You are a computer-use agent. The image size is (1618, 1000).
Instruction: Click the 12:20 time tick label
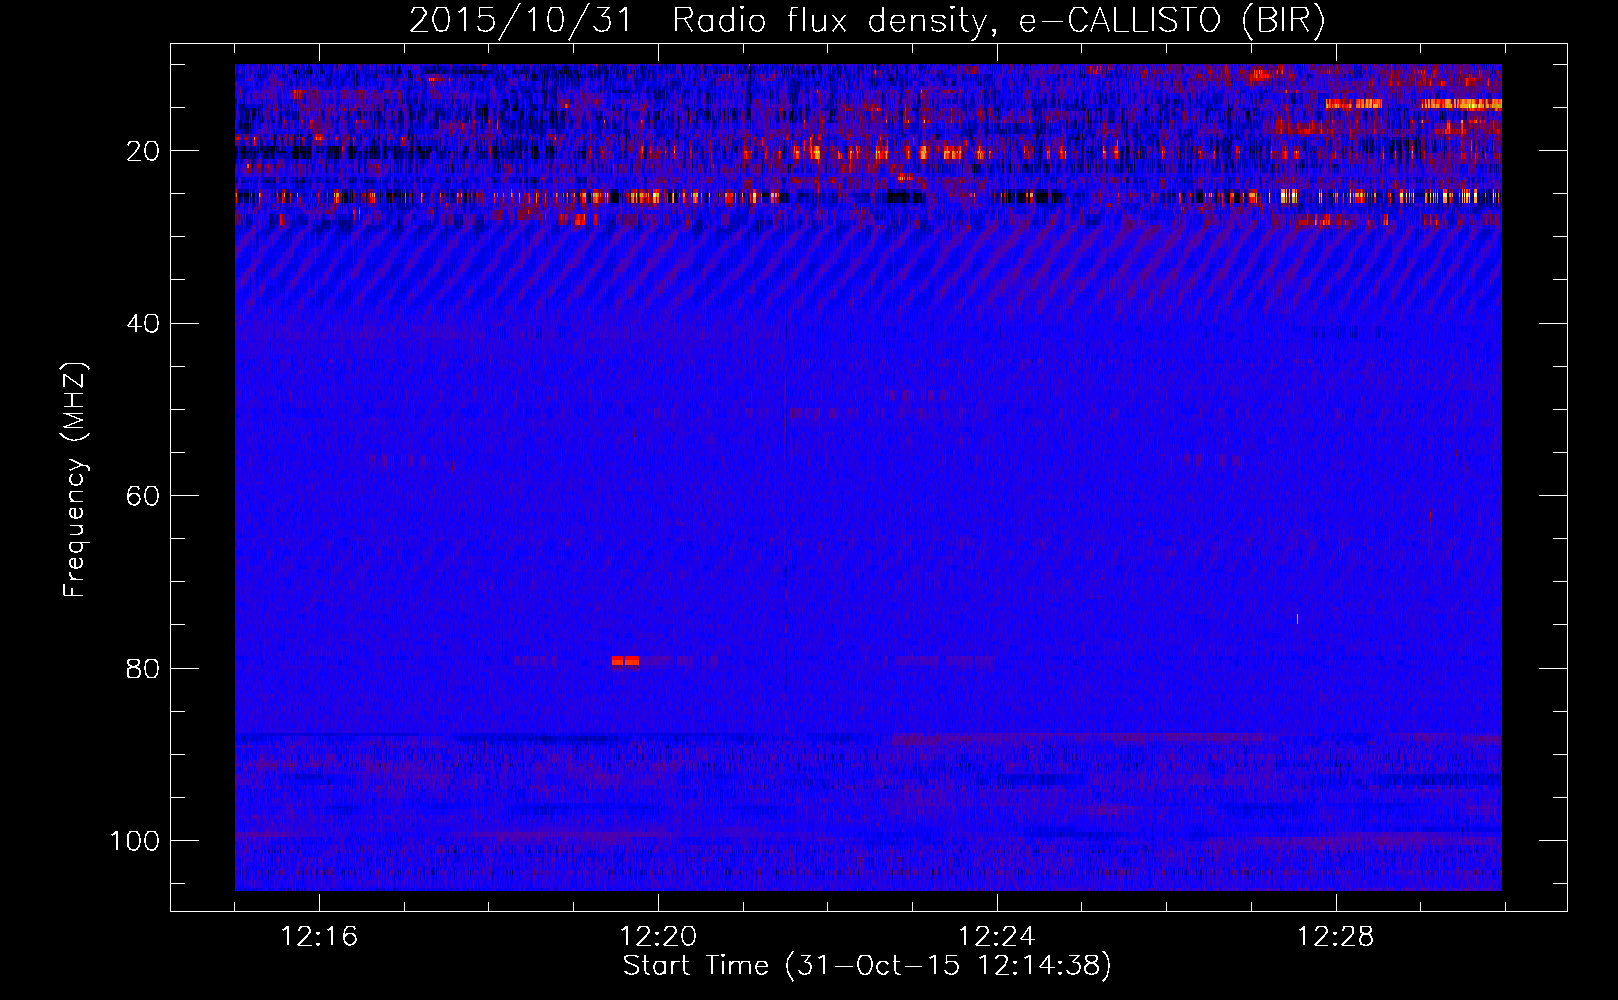(x=658, y=937)
